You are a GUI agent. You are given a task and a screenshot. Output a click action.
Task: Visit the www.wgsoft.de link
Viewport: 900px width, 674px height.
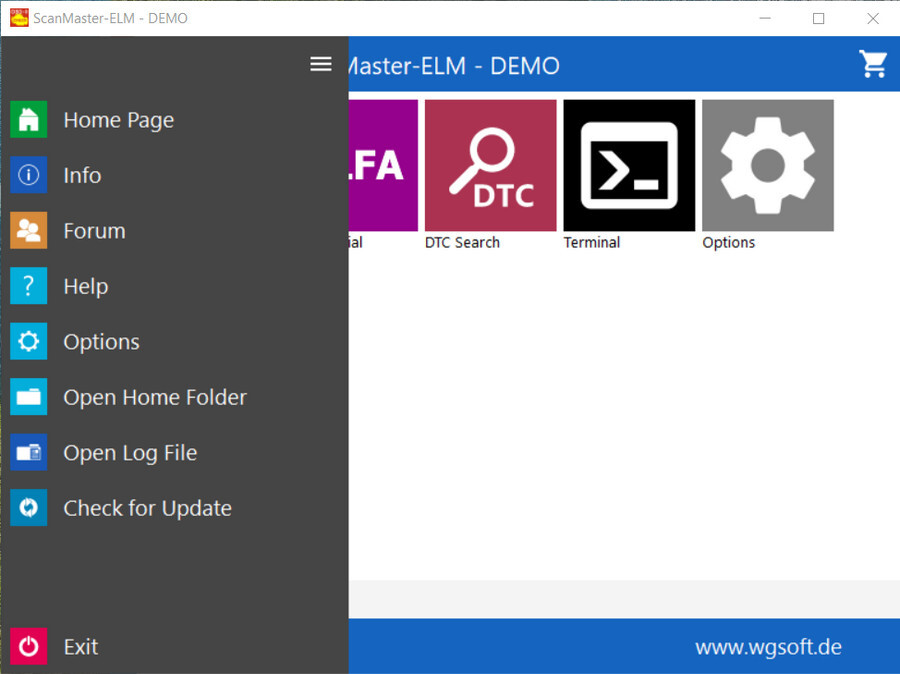pyautogui.click(x=769, y=647)
